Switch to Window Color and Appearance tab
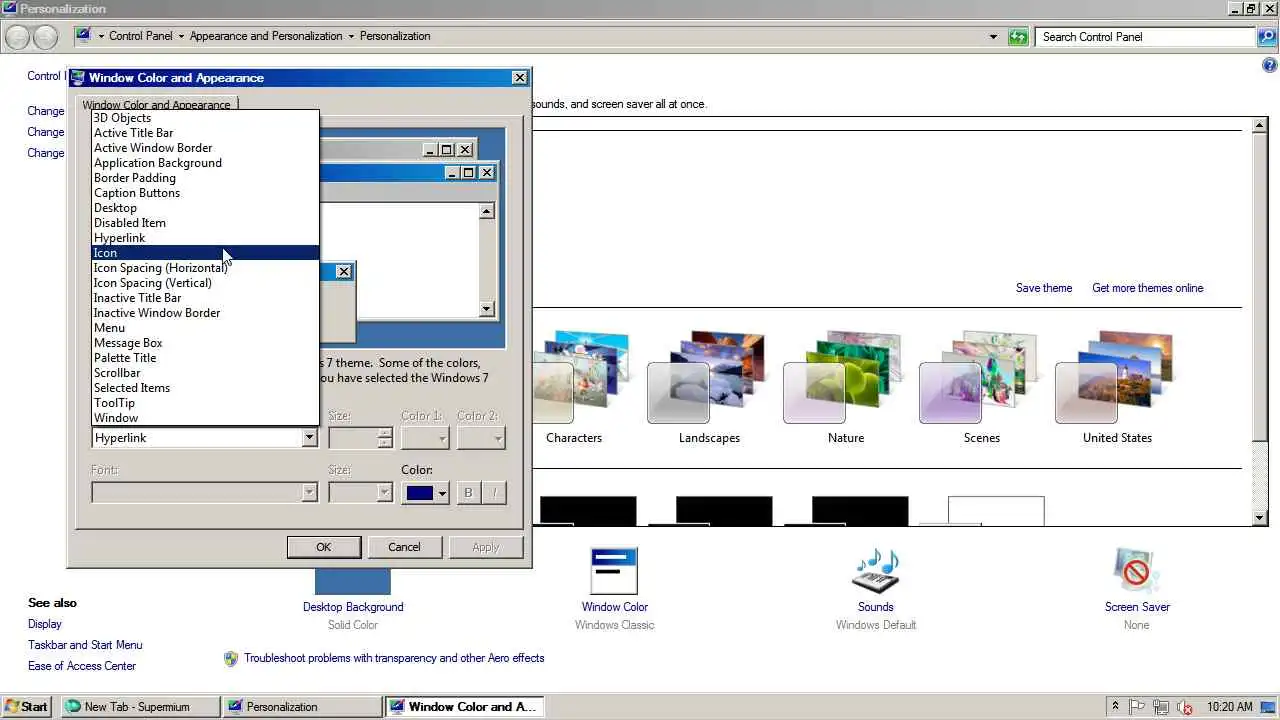 156,105
